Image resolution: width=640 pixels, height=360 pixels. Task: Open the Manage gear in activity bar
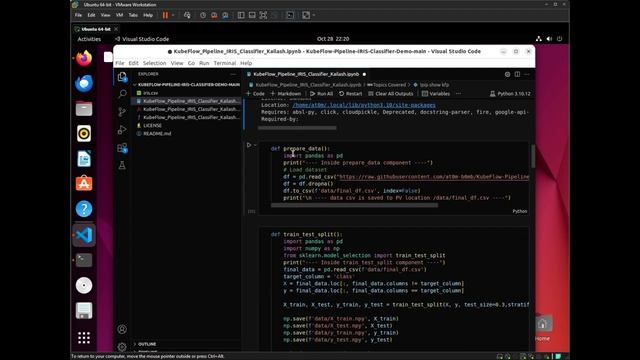(x=122, y=347)
